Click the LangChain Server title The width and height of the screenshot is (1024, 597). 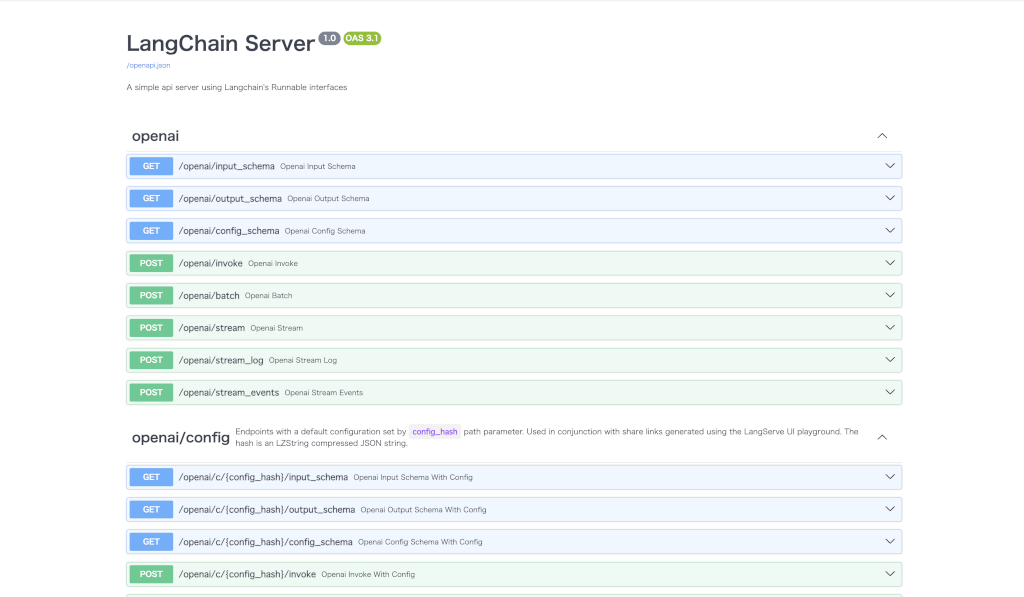tap(221, 43)
